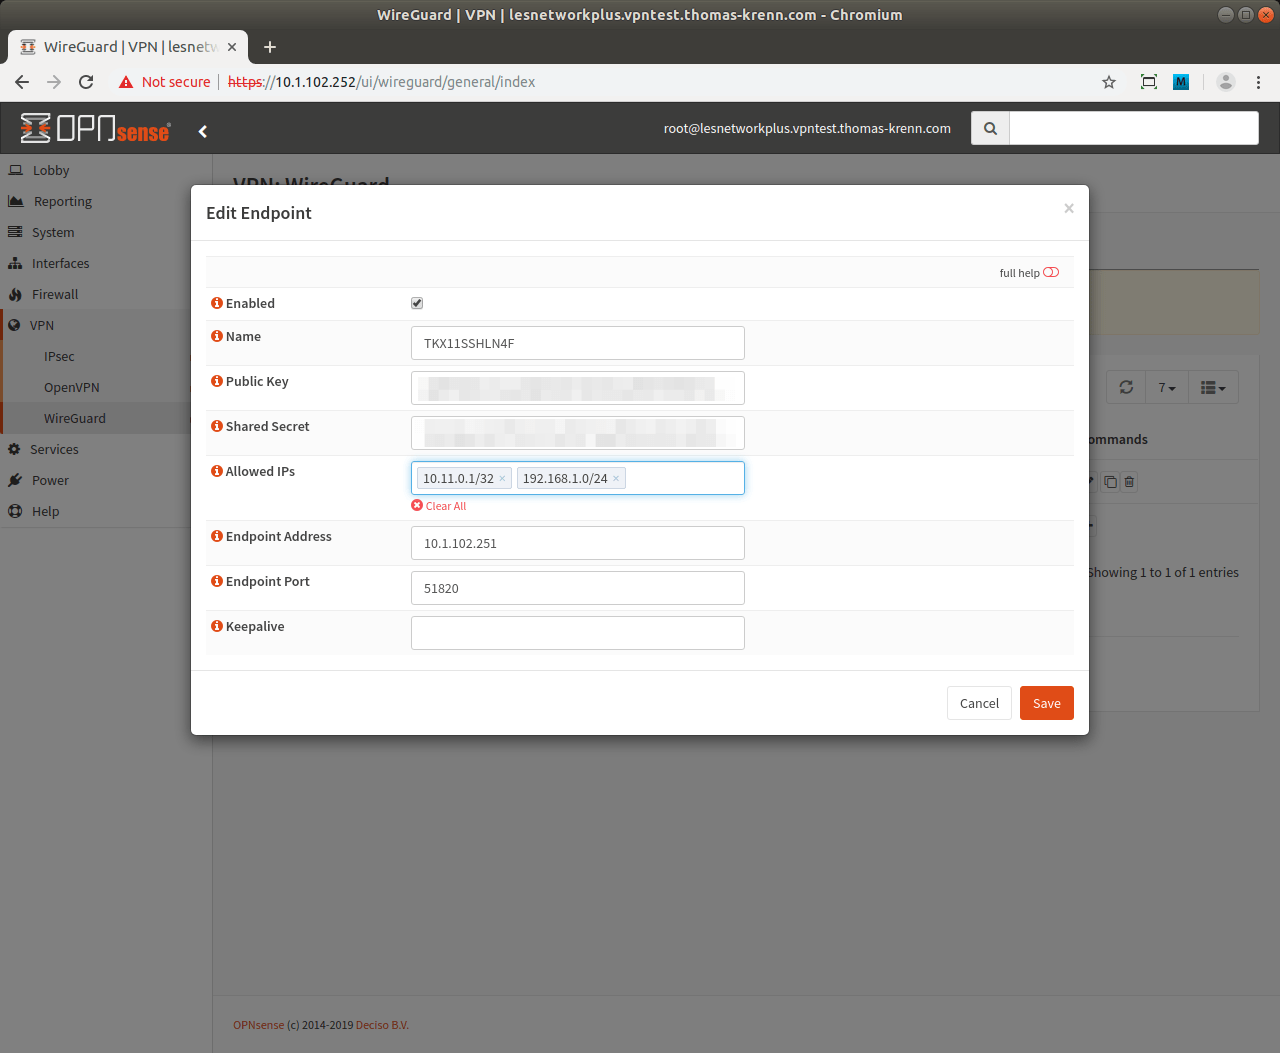Open the rows-per-page dropdown showing 7
Screen dimensions: 1280x1053
(x=1166, y=387)
